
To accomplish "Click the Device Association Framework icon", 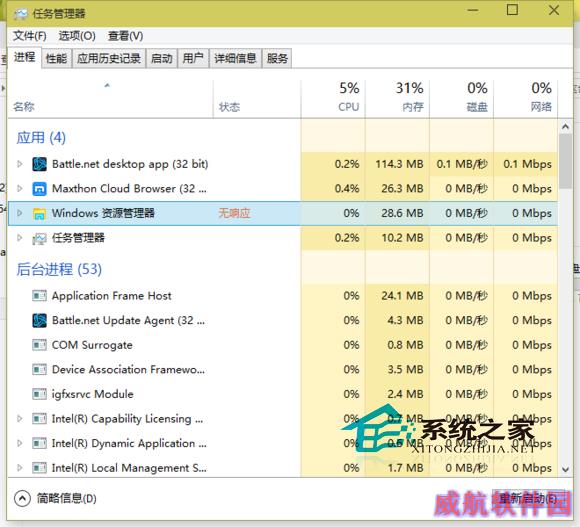I will pyautogui.click(x=40, y=369).
